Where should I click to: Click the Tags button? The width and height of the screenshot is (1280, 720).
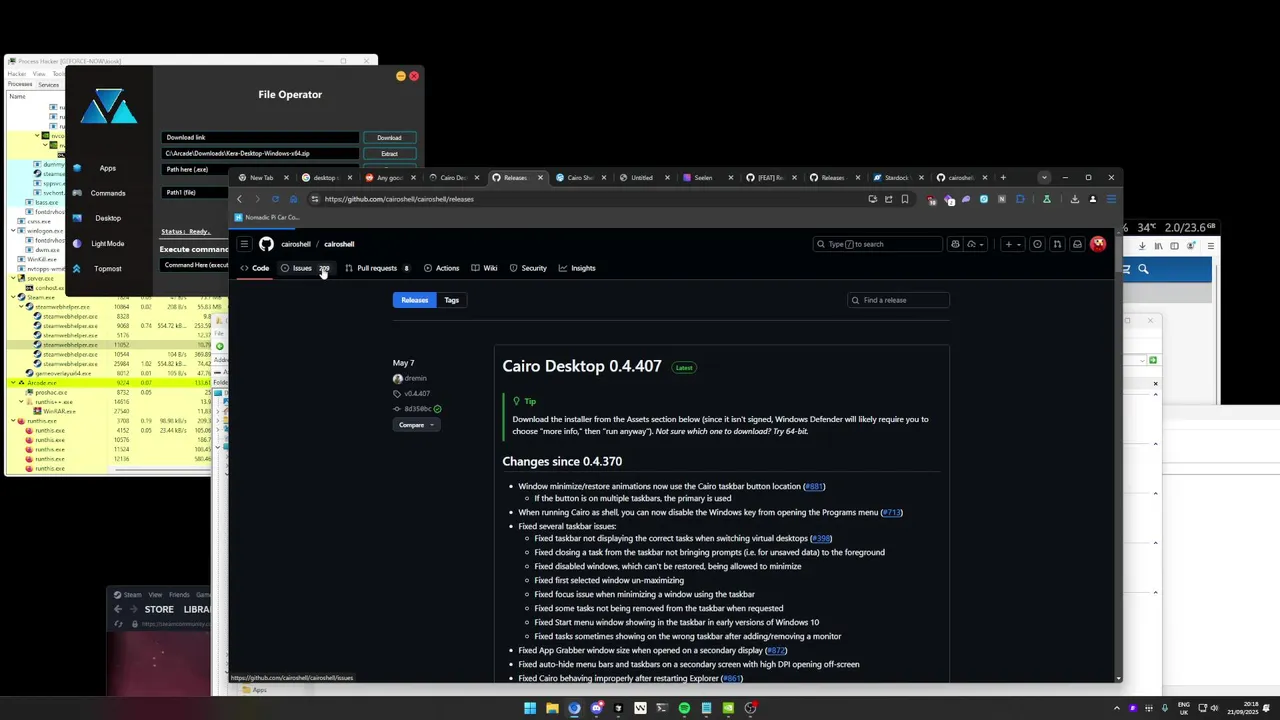451,300
